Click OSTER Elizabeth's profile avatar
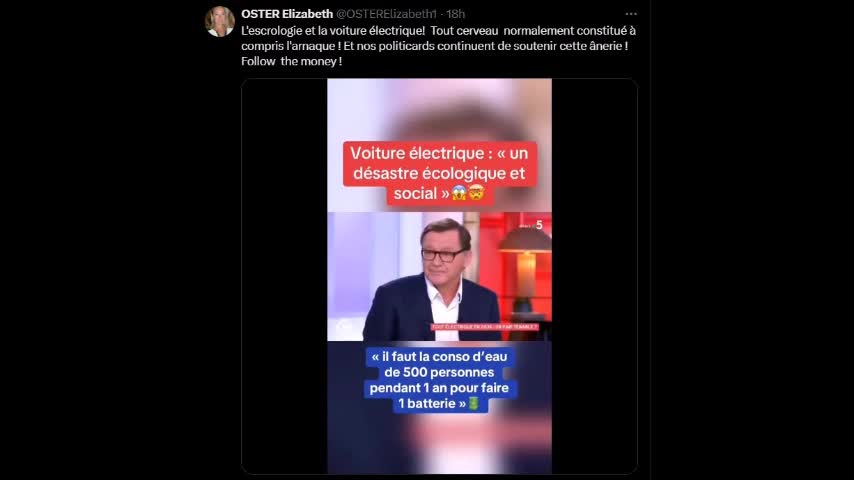Image resolution: width=854 pixels, height=480 pixels. [x=219, y=22]
